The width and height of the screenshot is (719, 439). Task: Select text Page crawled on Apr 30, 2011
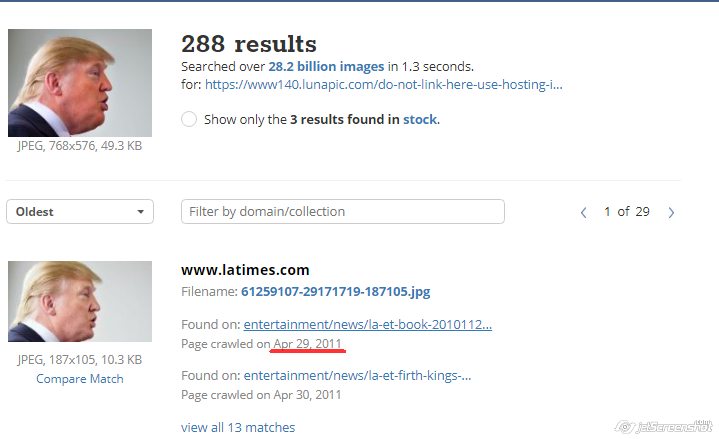(261, 395)
